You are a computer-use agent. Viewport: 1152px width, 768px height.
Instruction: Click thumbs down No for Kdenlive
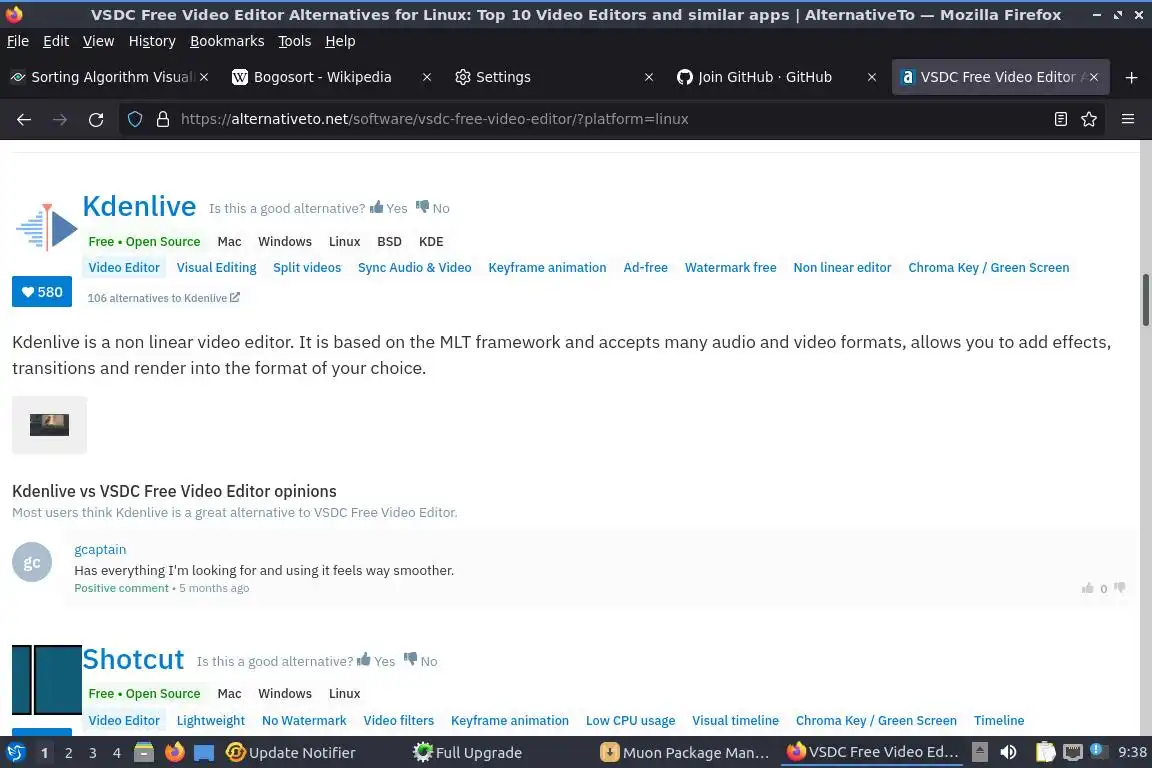click(433, 208)
